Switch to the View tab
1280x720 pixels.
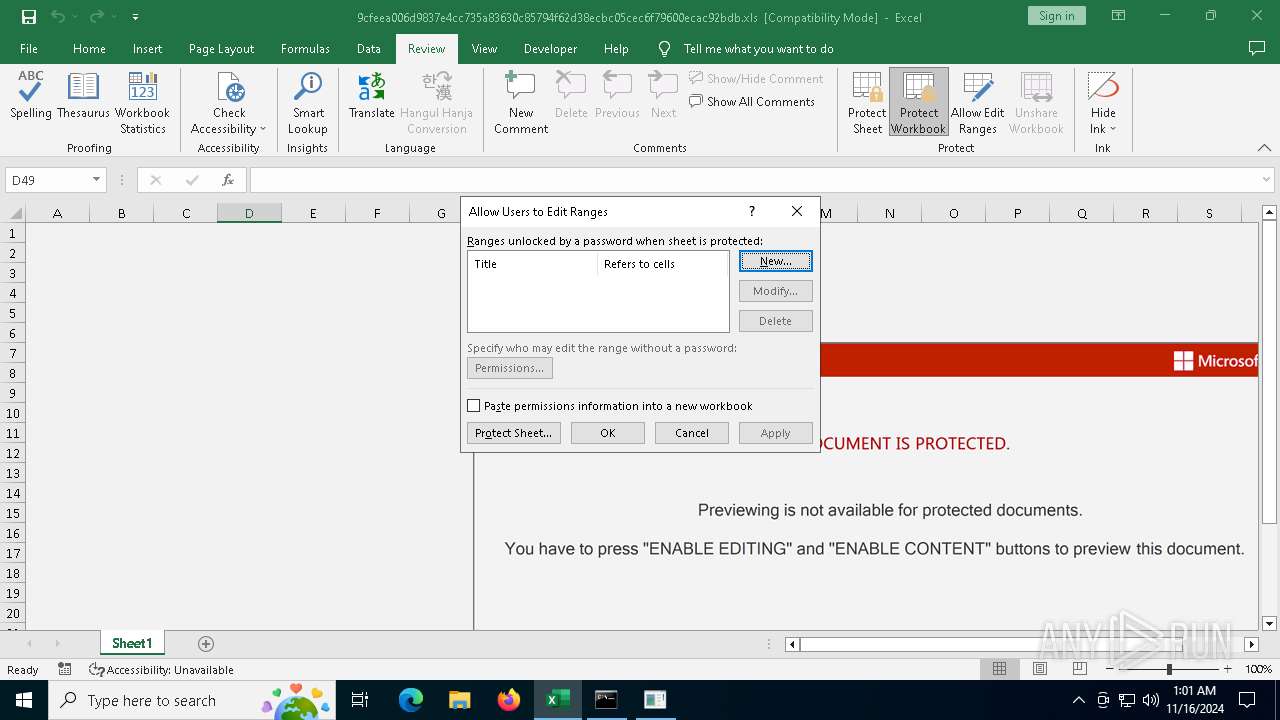tap(484, 48)
